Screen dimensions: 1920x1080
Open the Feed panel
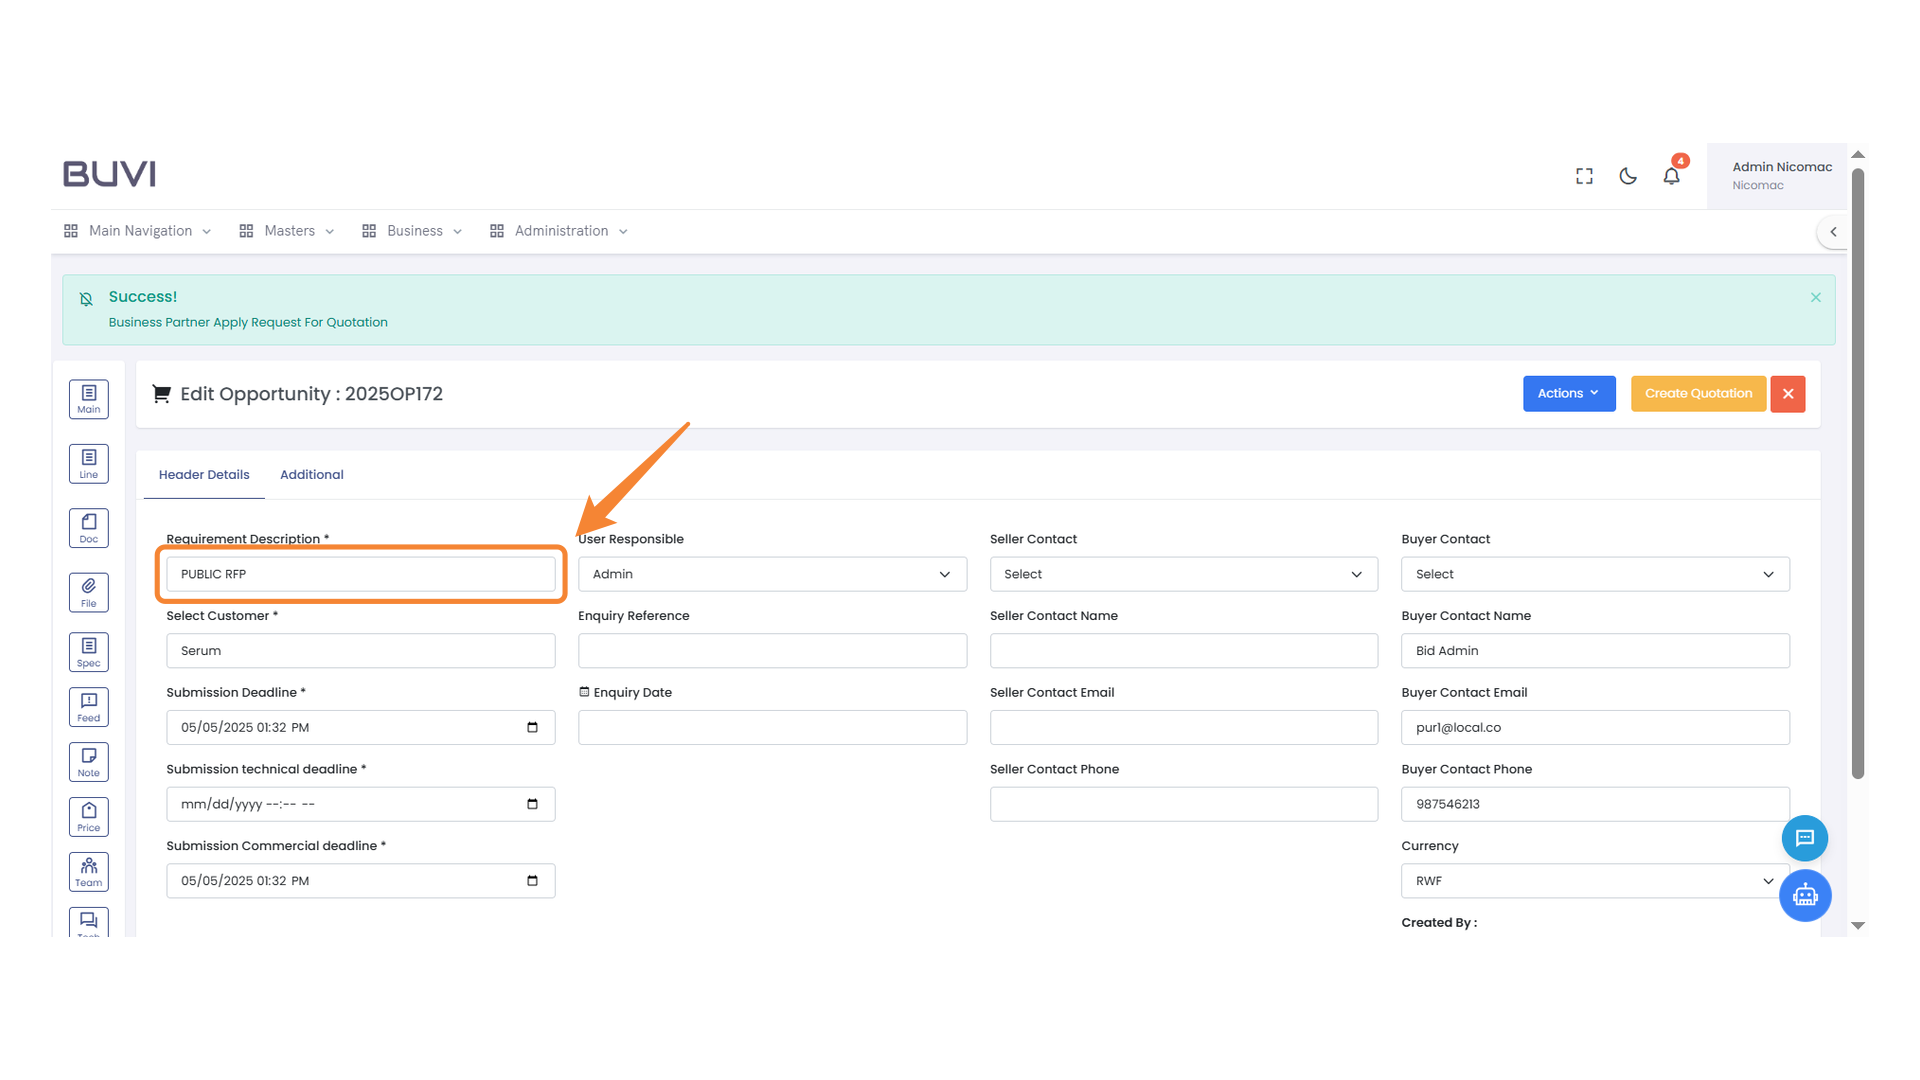(88, 706)
